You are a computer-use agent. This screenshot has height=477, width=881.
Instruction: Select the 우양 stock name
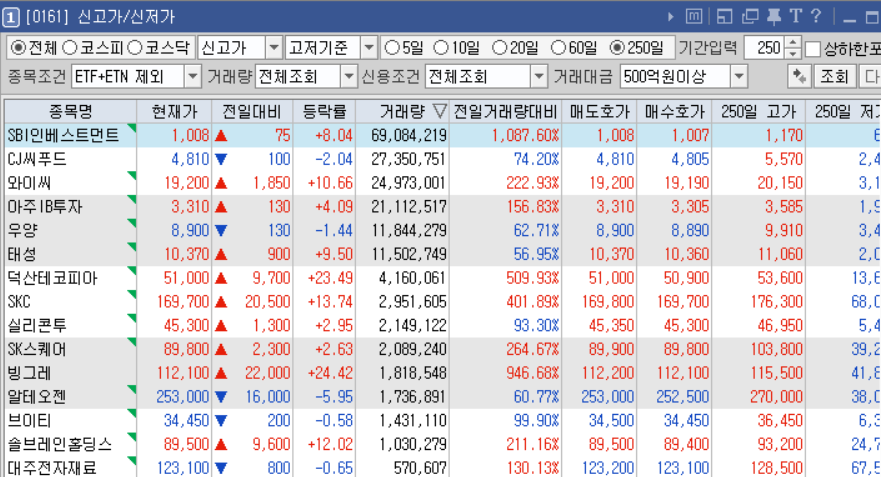(x=22, y=231)
